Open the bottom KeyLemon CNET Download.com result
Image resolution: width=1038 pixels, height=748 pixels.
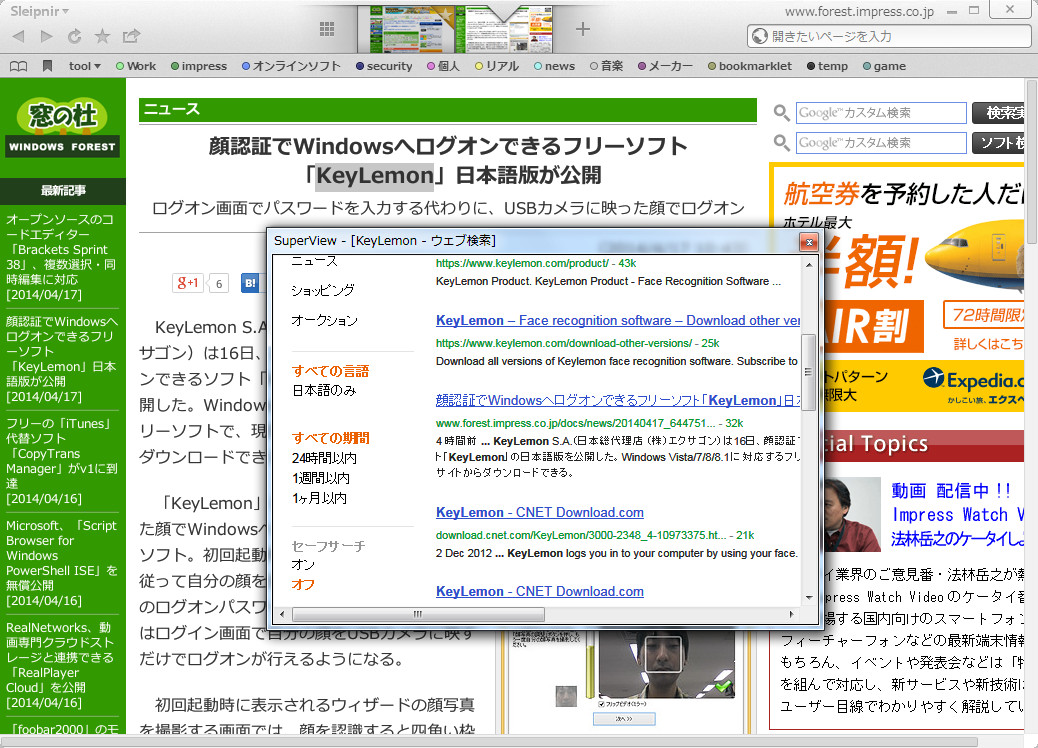(x=540, y=591)
